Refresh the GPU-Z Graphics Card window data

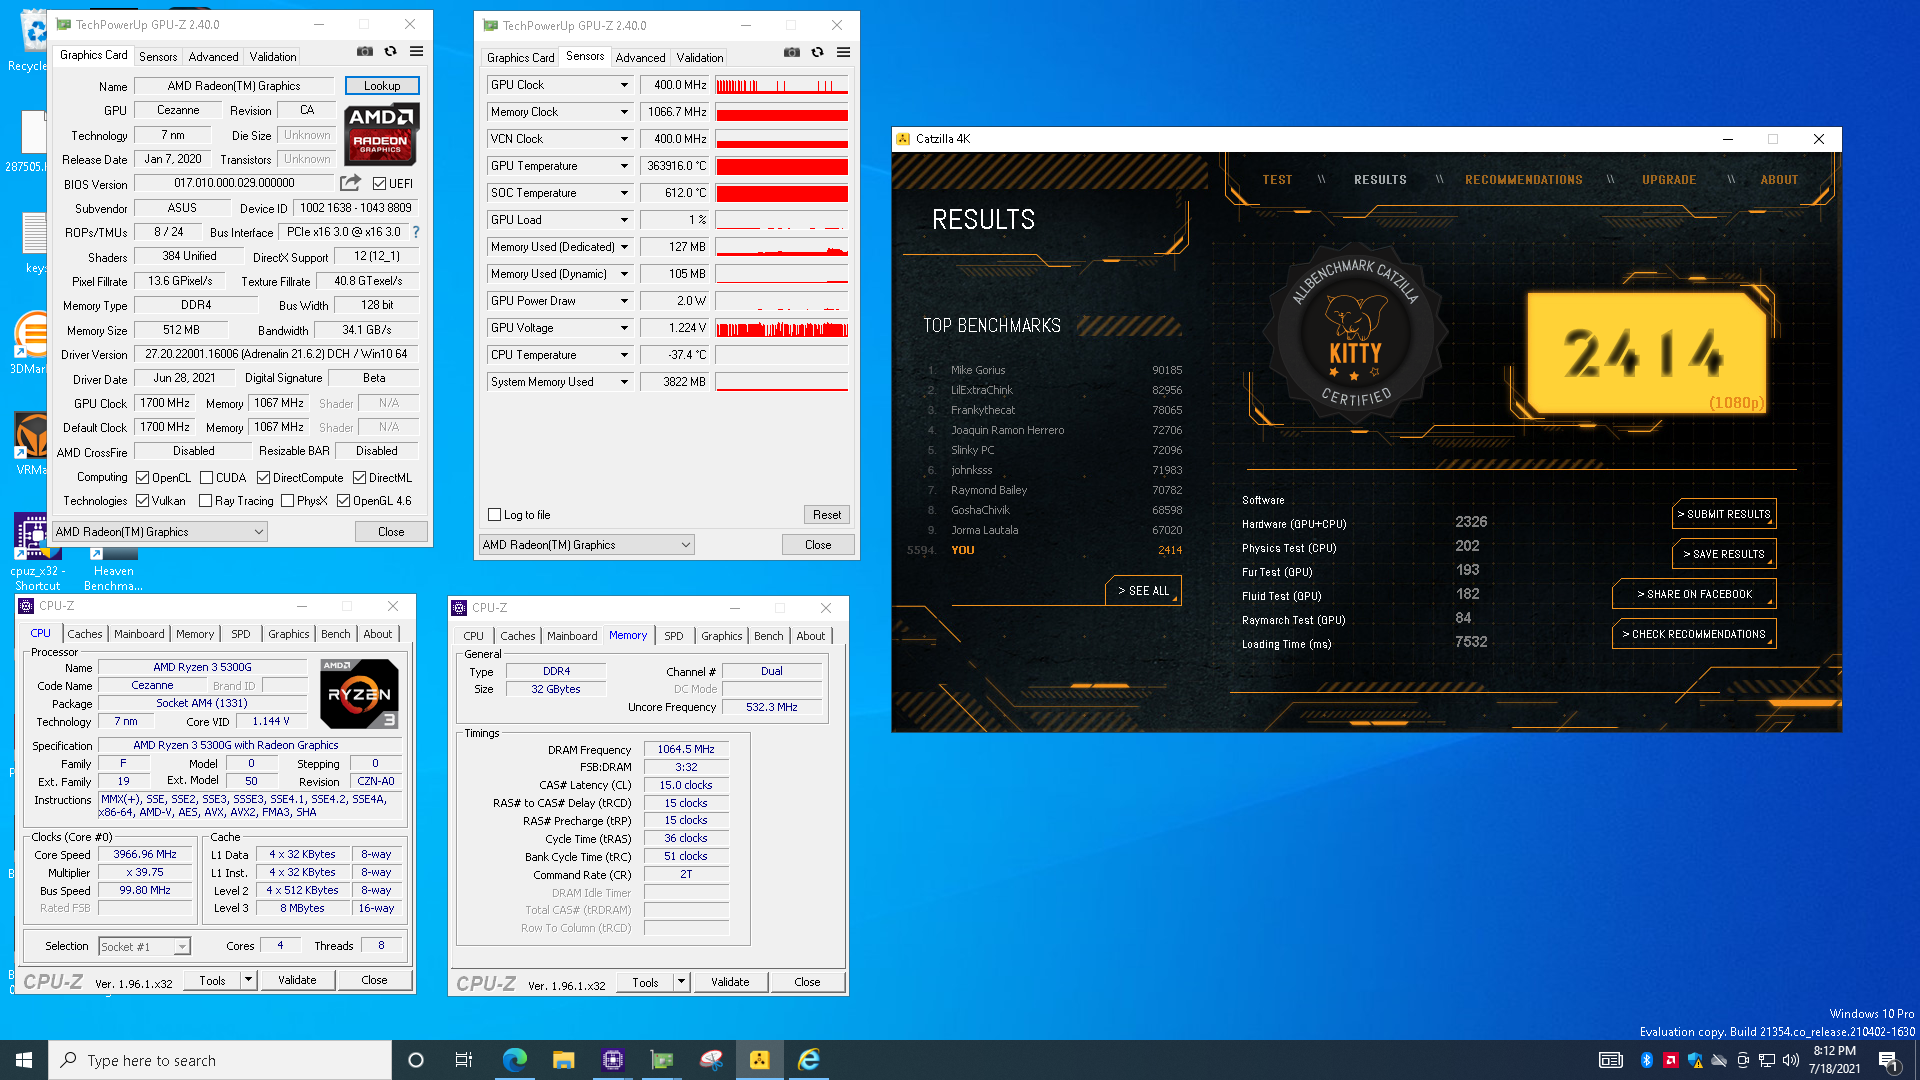point(391,51)
